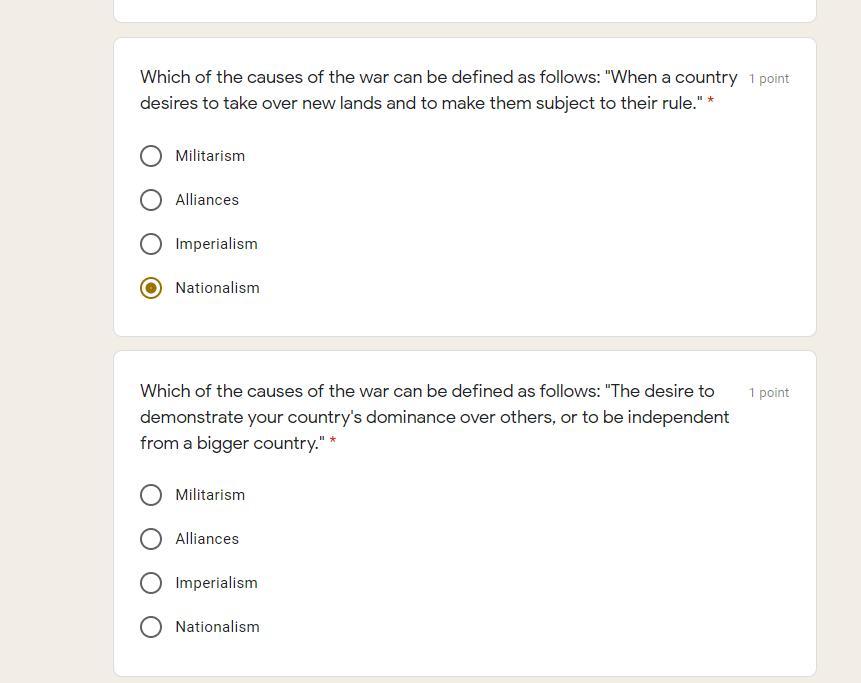Click the '1 point' label of new lands question

coord(768,79)
